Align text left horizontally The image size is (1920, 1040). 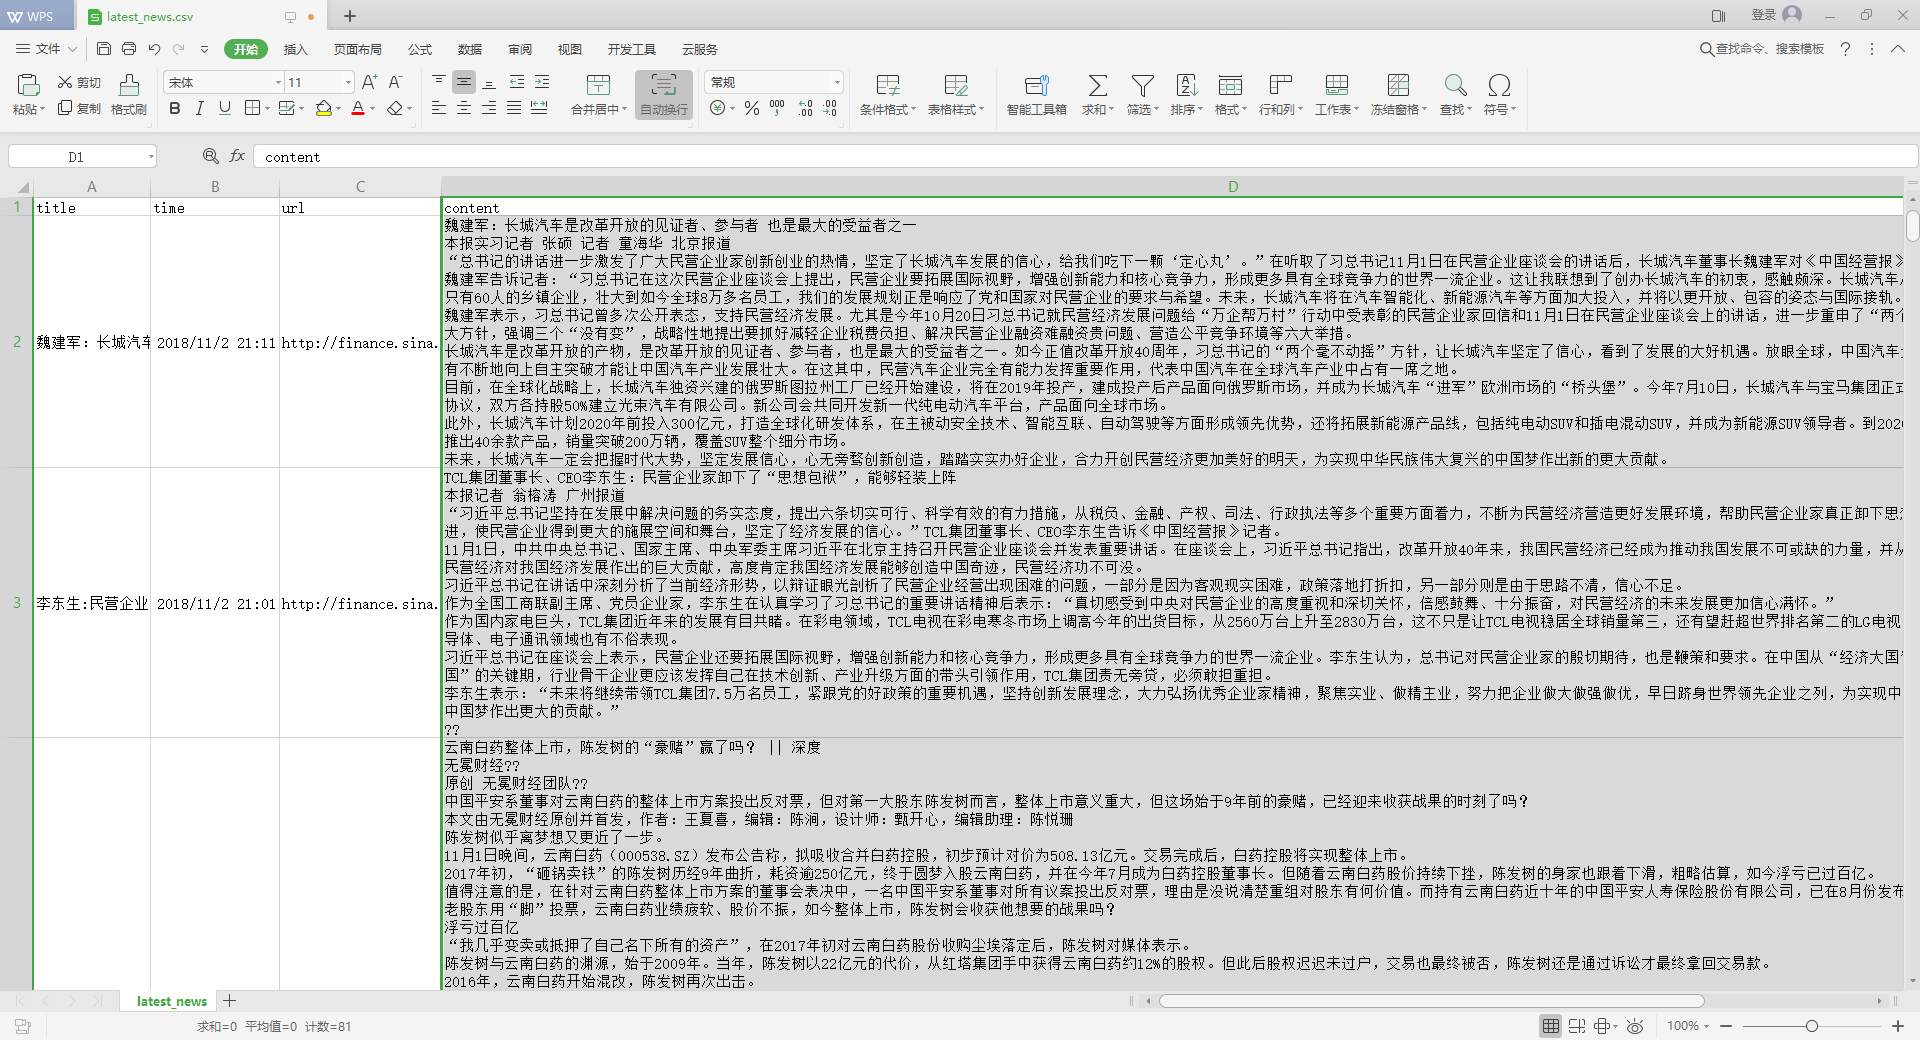(439, 108)
